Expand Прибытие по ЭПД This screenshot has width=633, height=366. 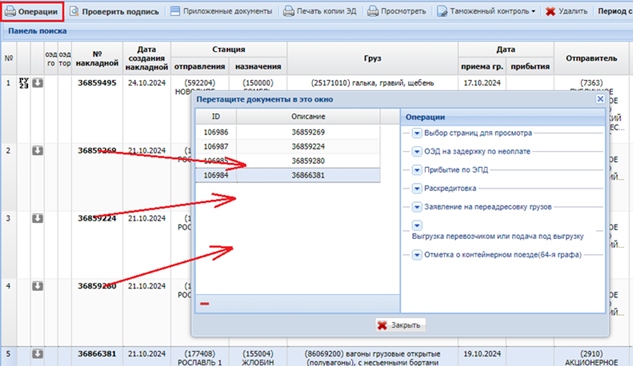(417, 170)
